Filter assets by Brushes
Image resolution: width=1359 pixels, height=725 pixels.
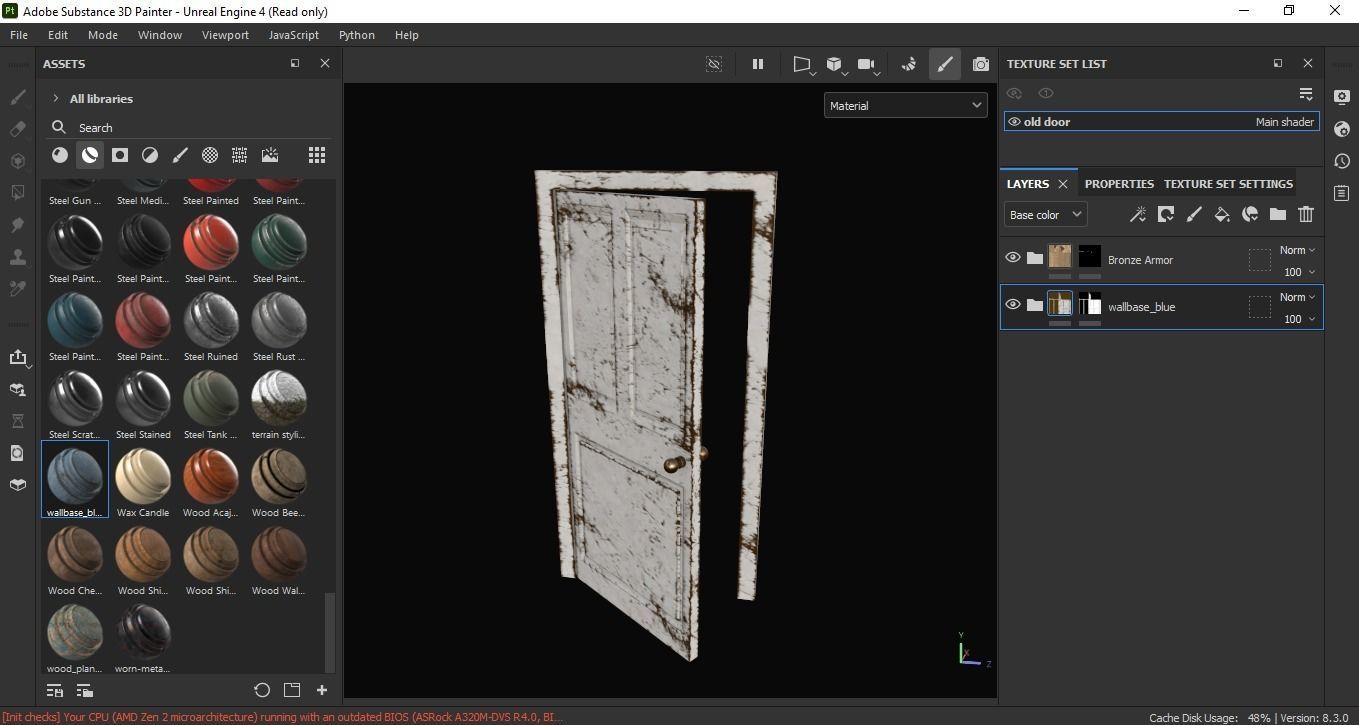tap(180, 155)
